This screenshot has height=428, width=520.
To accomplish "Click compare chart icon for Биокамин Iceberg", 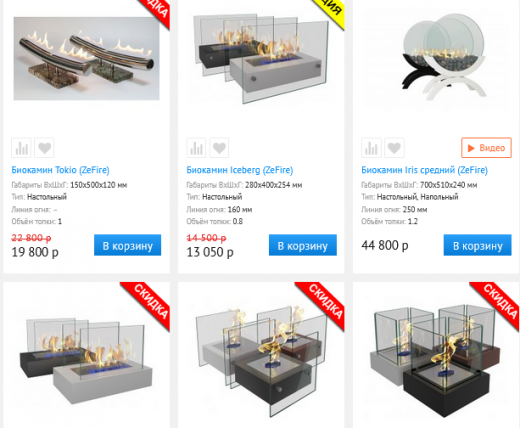I will [x=196, y=148].
